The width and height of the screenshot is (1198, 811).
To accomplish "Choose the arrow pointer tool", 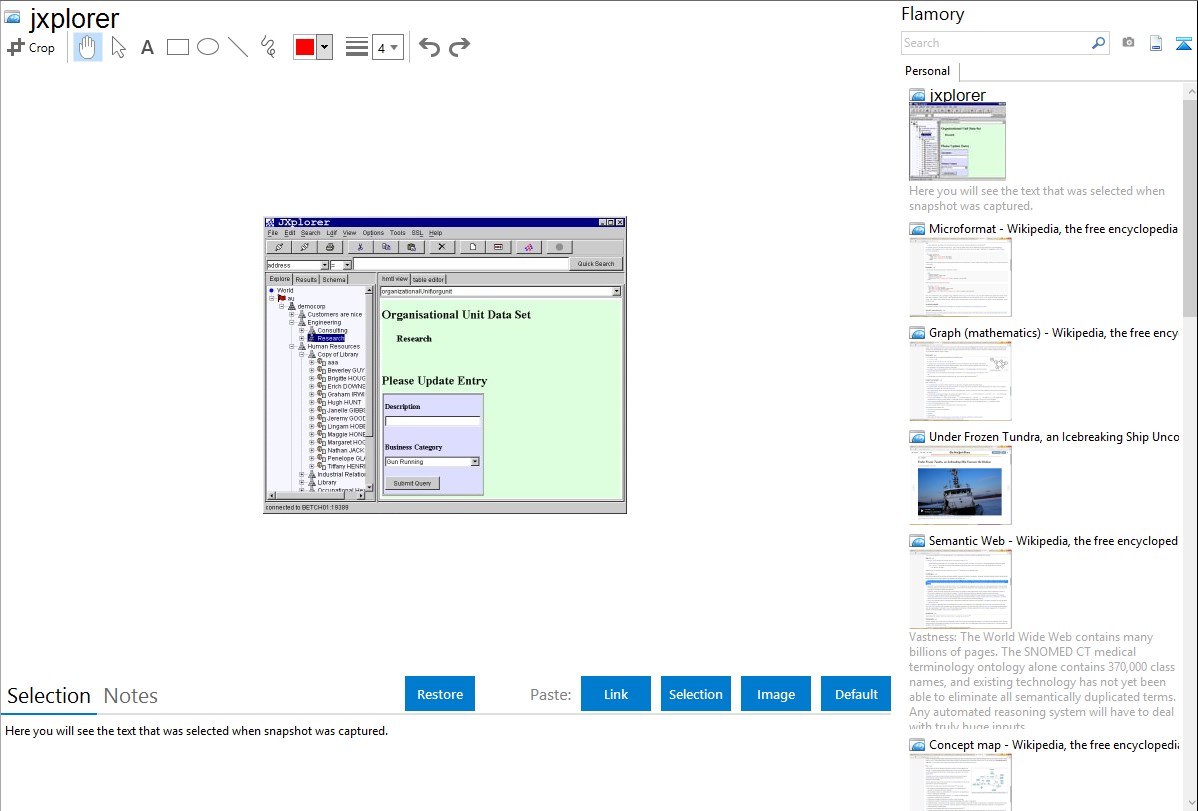I will pyautogui.click(x=118, y=47).
